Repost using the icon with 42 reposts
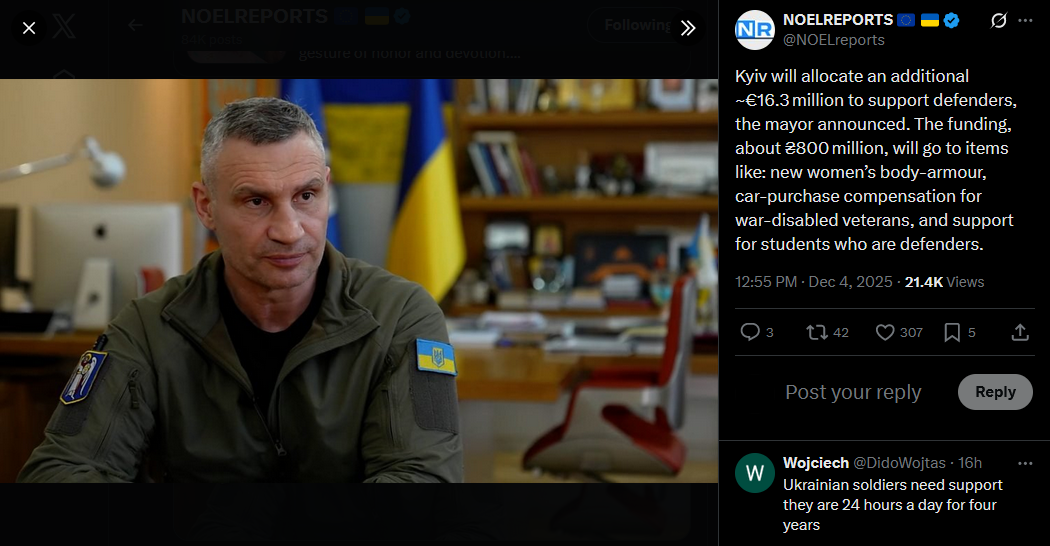This screenshot has width=1050, height=546. [x=816, y=332]
